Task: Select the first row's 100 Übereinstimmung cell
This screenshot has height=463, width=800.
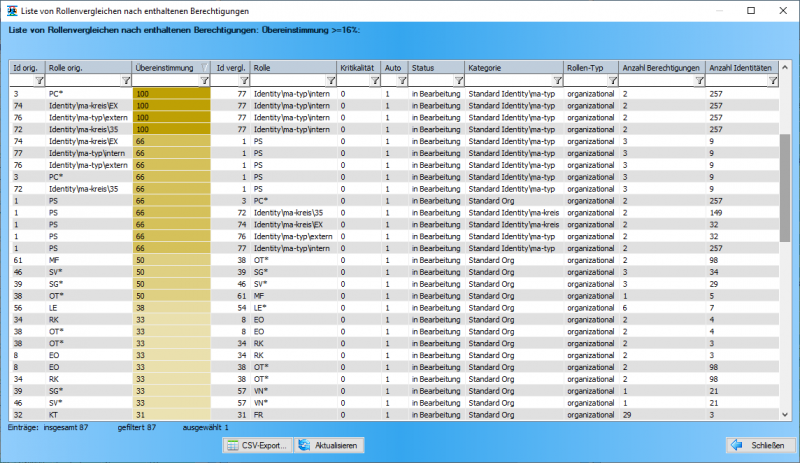Action: [x=171, y=93]
